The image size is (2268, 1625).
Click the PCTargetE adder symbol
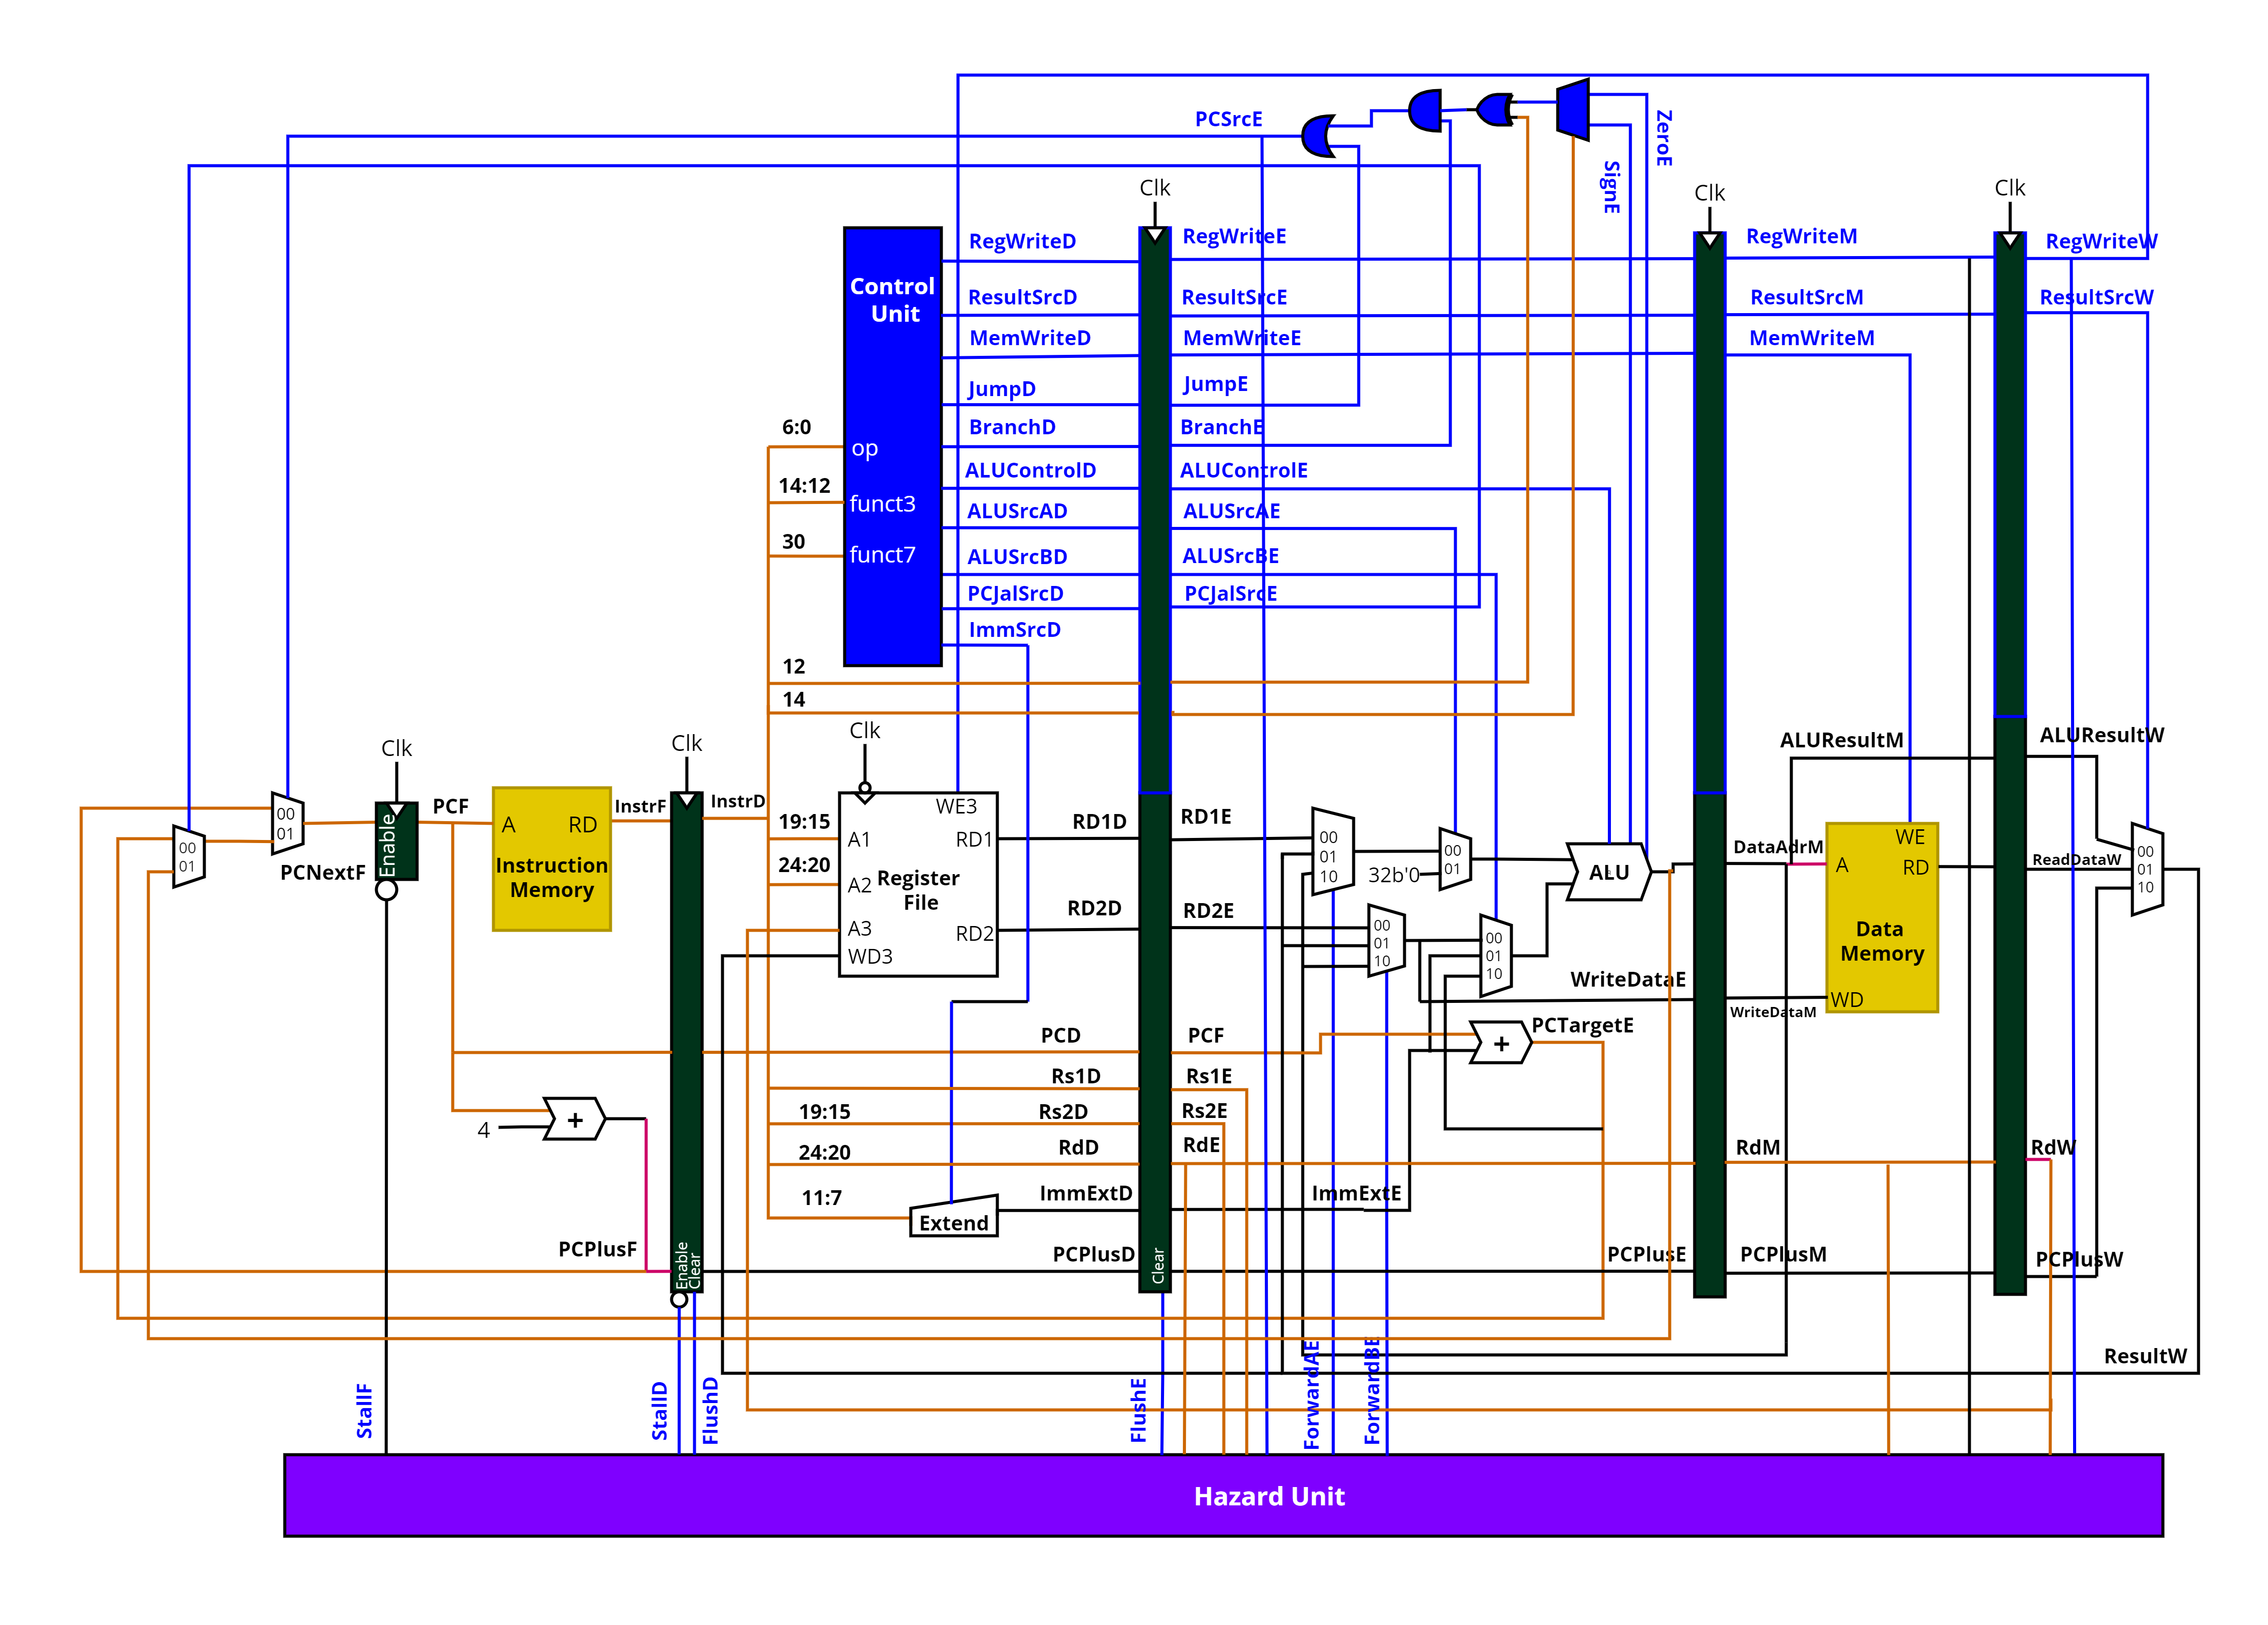coord(1500,1043)
